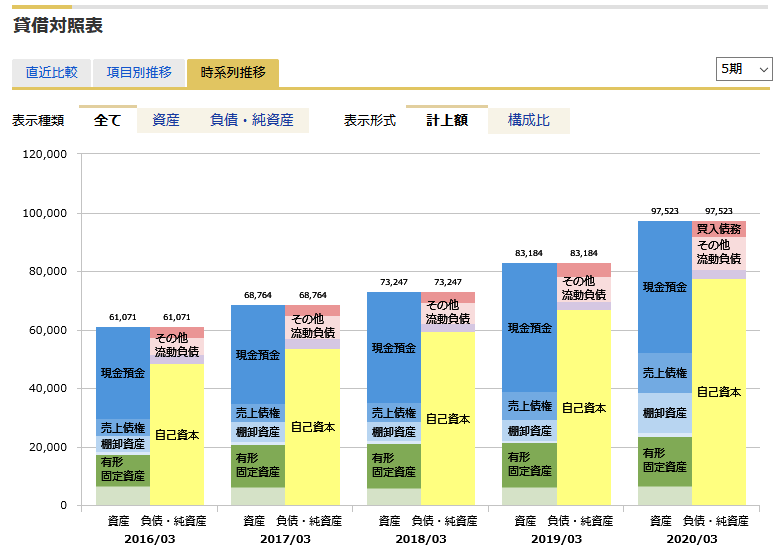Select the 時系列推移 tab
The image size is (778, 551).
coord(233,73)
